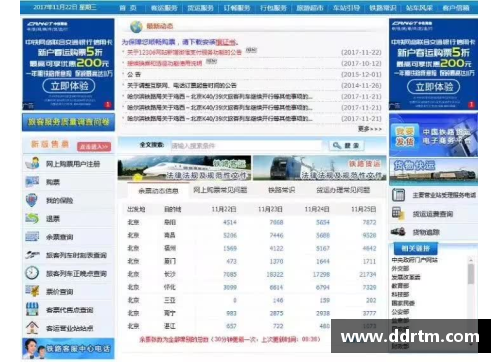
Task: Switch to the 货运办理常见问题 tab
Action: 343,190
